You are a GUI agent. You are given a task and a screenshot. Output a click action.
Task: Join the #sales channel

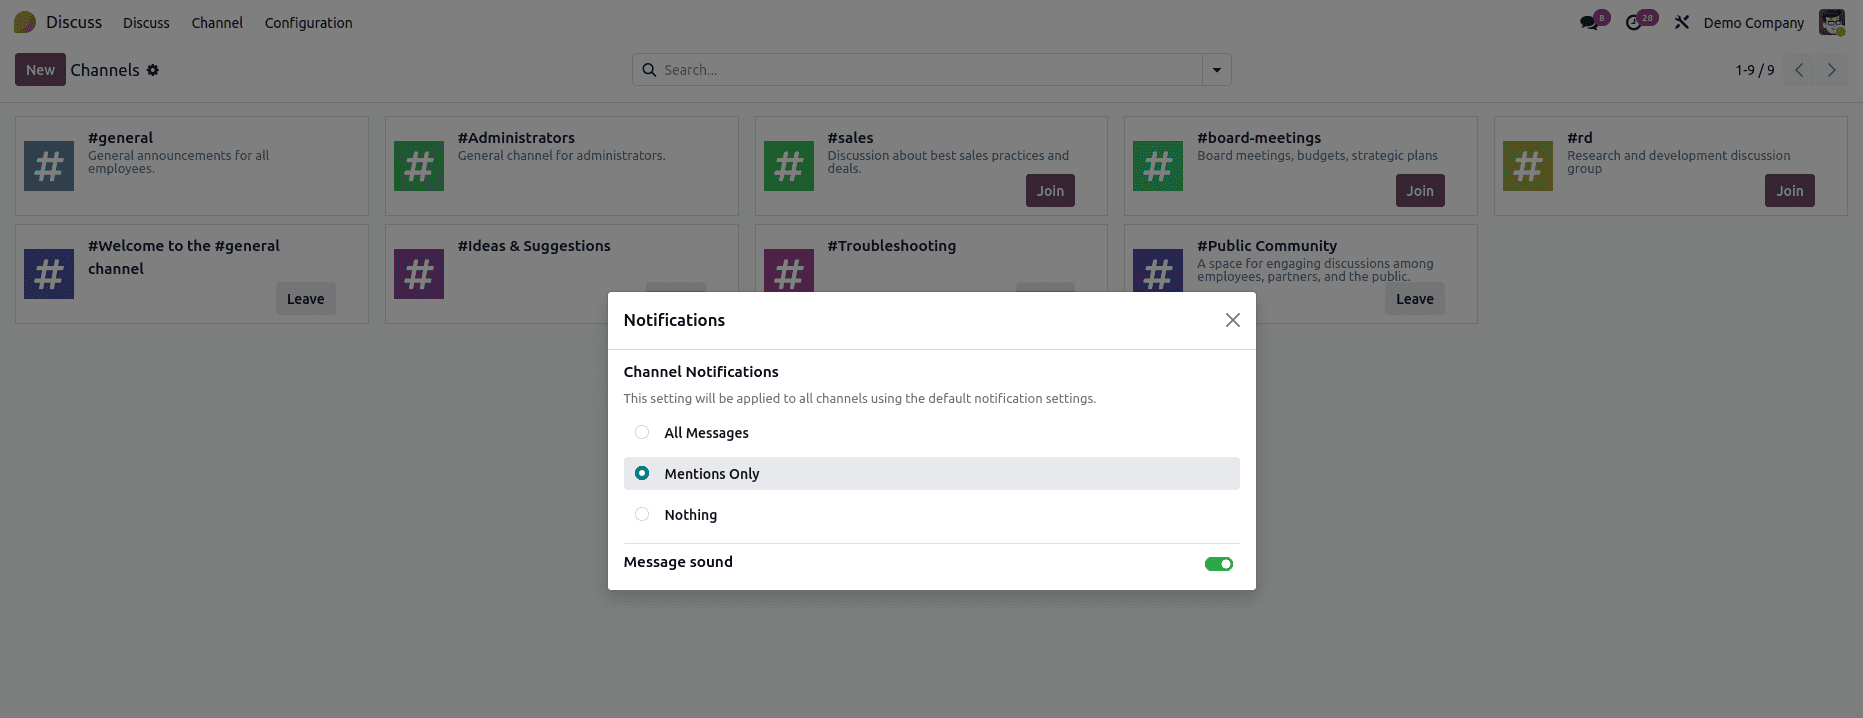tap(1050, 190)
